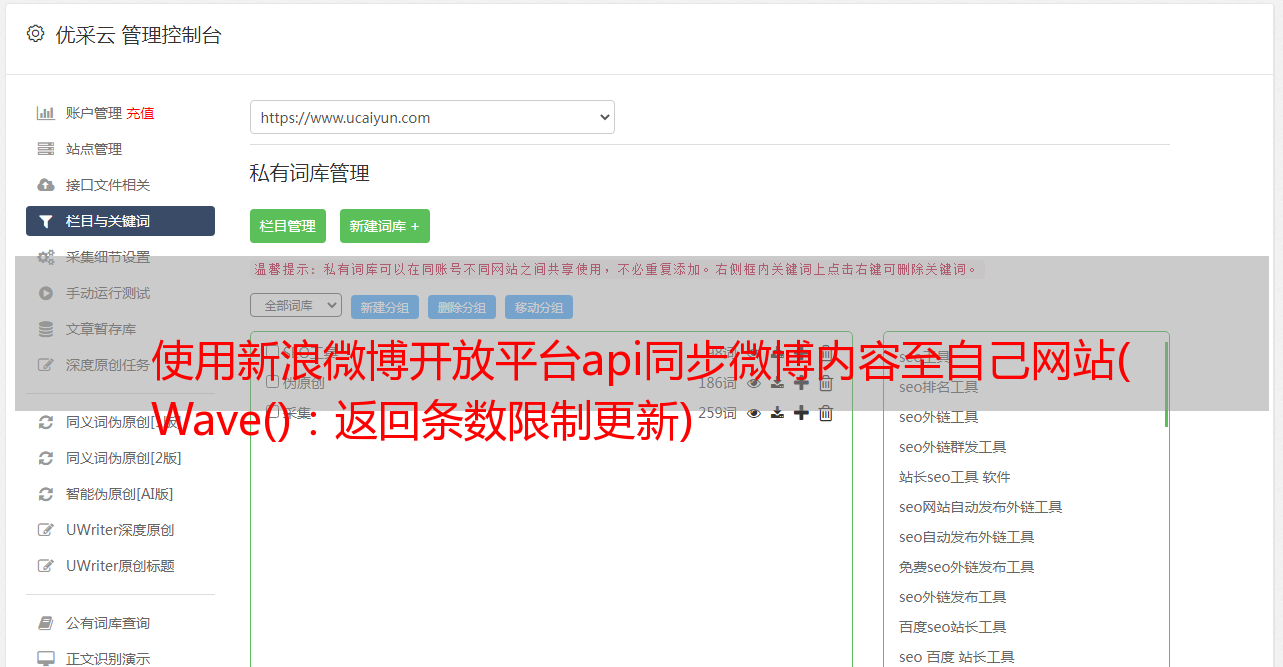The width and height of the screenshot is (1283, 667).
Task: Click the edit icon for UWriter原创标题
Action: [46, 566]
